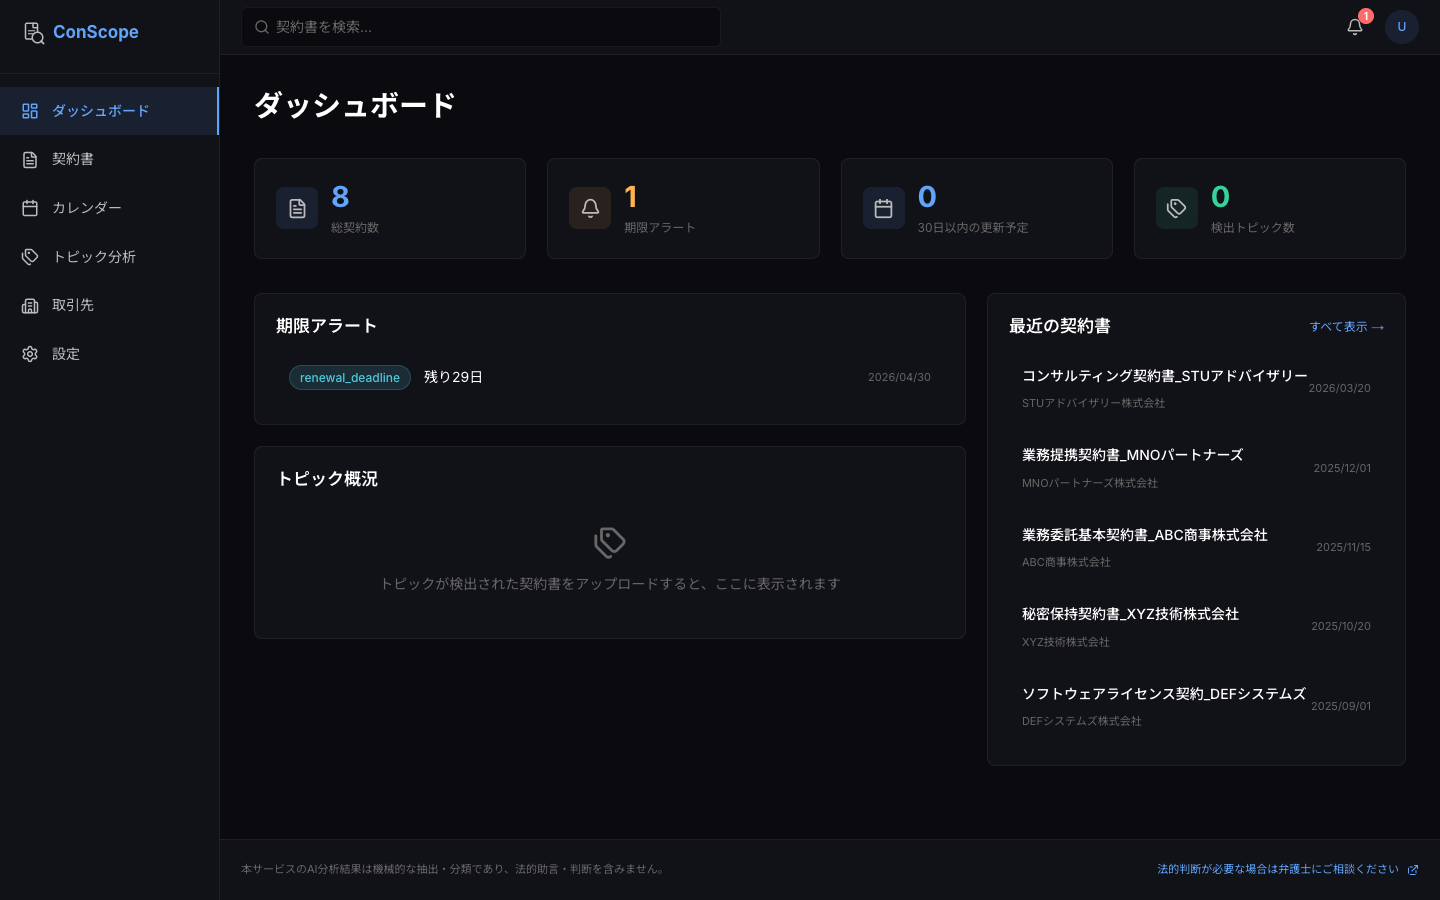
Task: Click the すべて表示 link
Action: 1346,327
